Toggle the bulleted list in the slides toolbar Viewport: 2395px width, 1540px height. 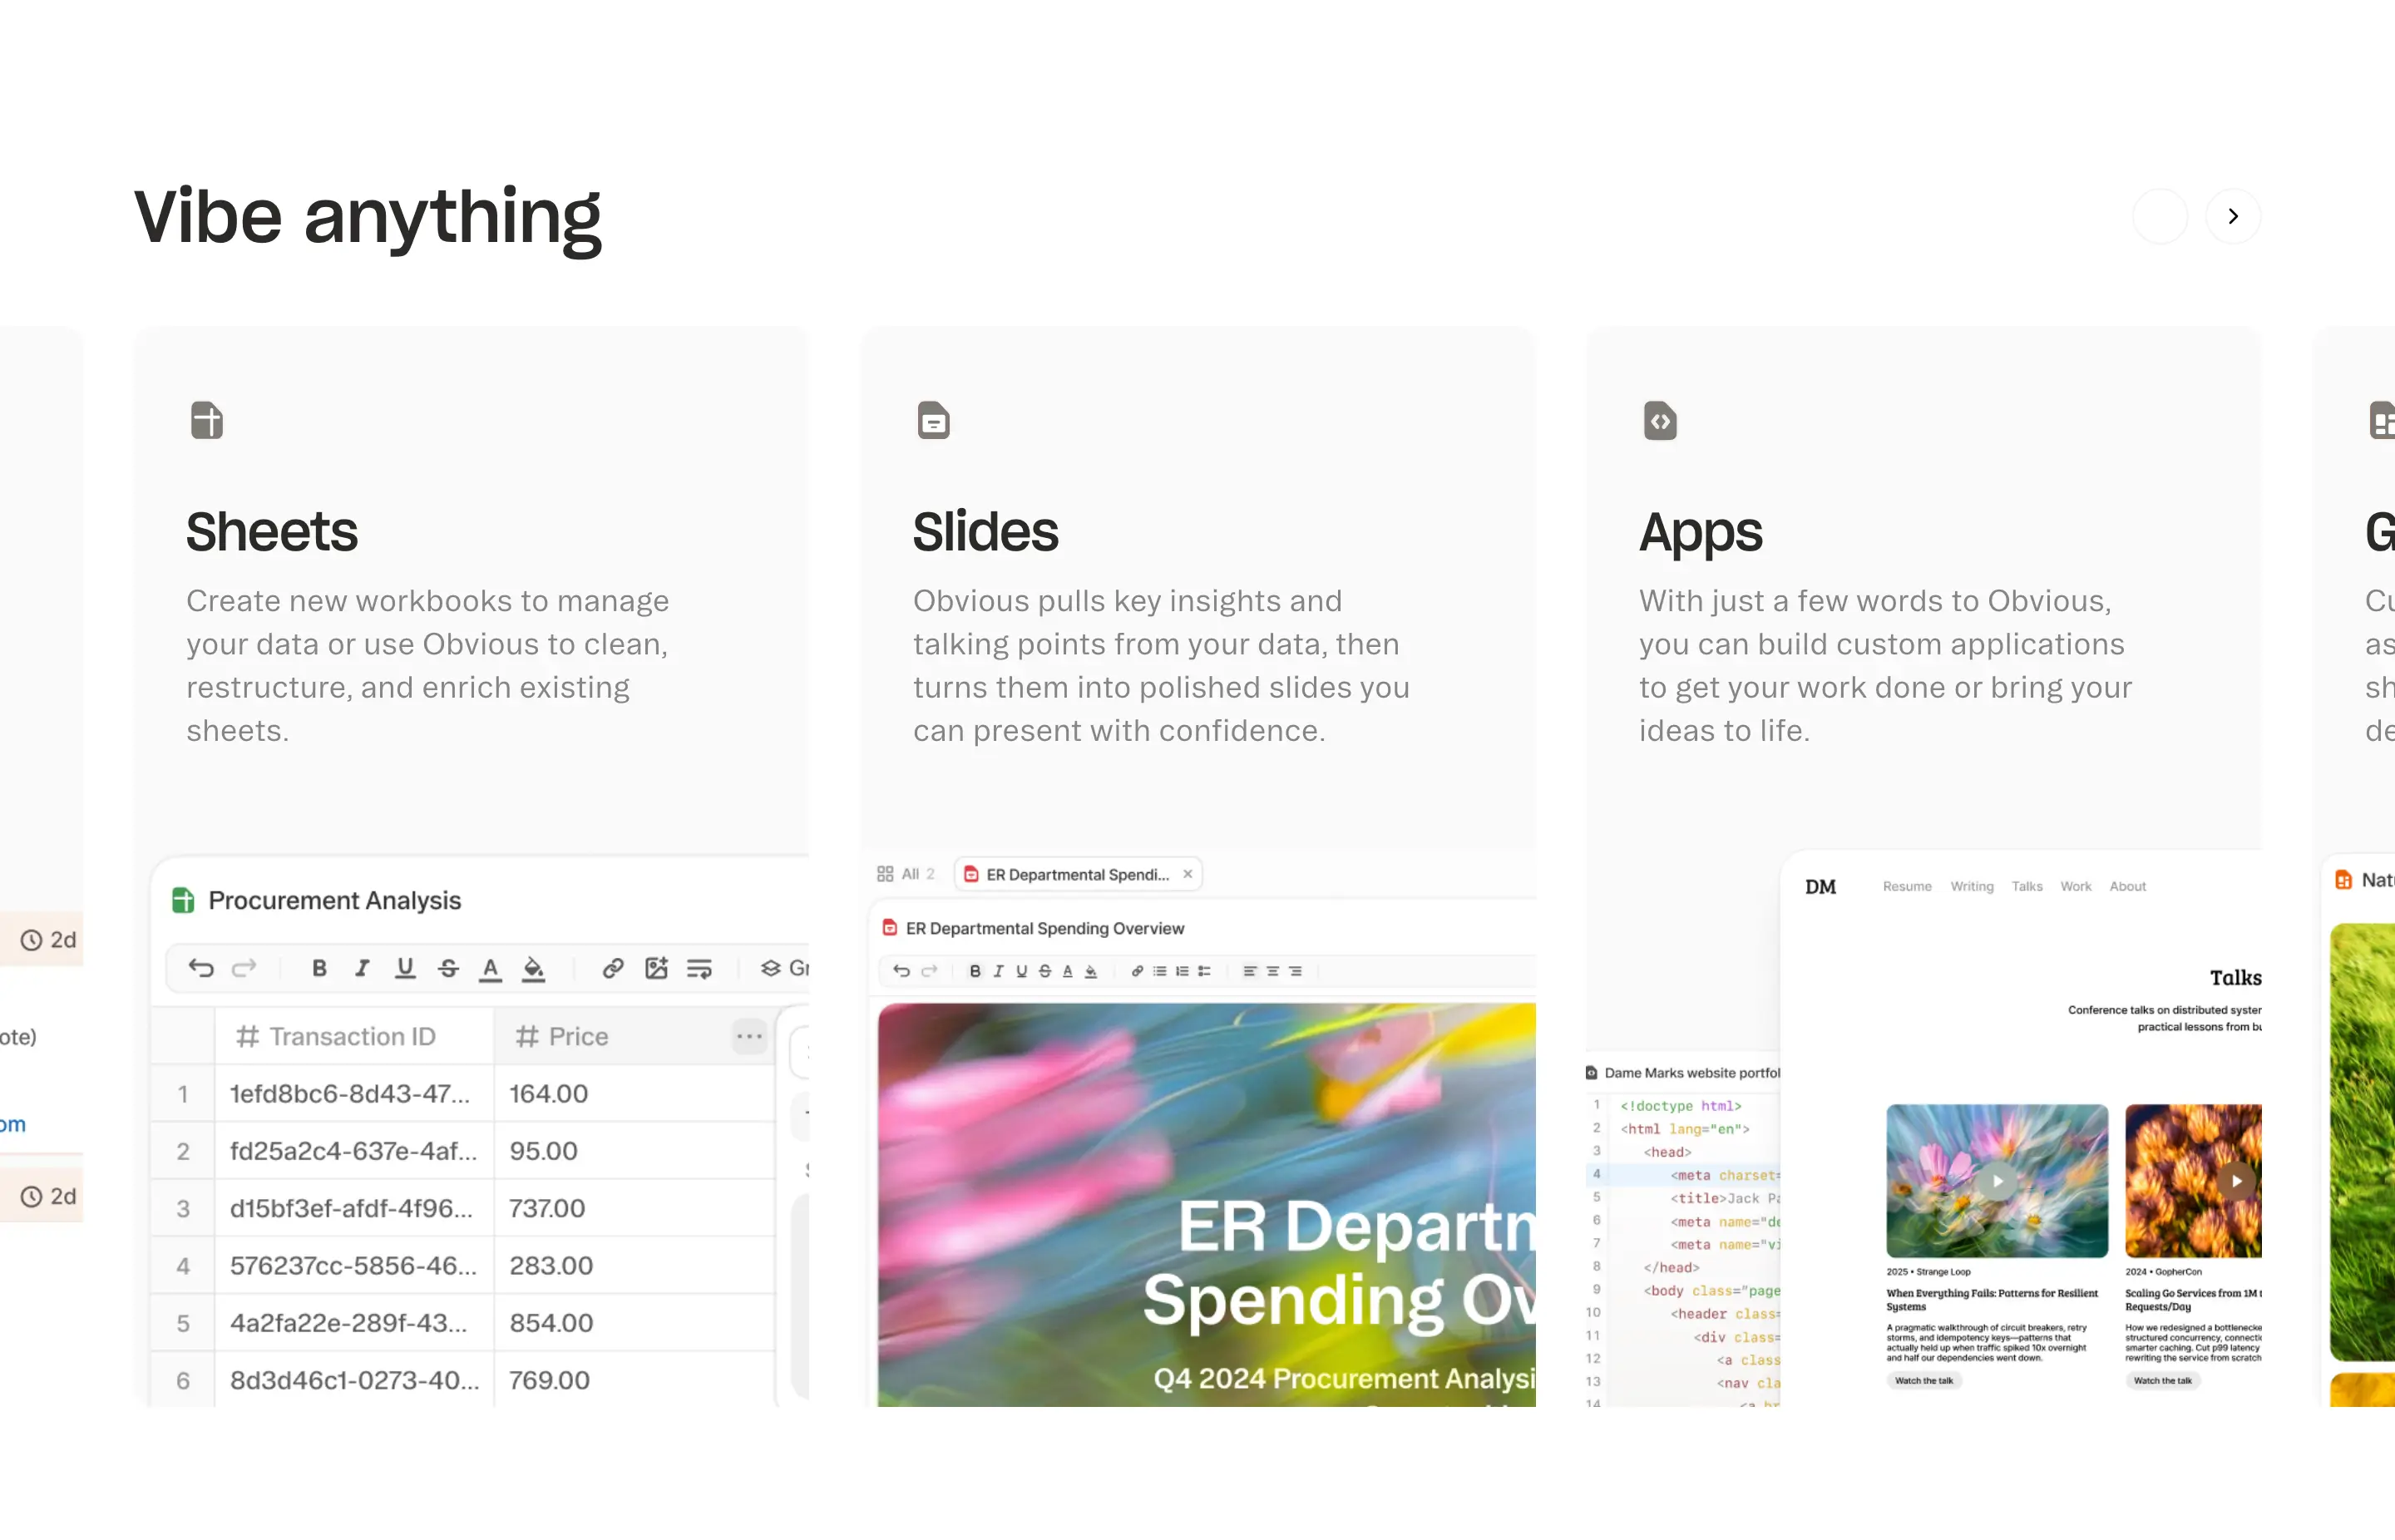(1160, 971)
